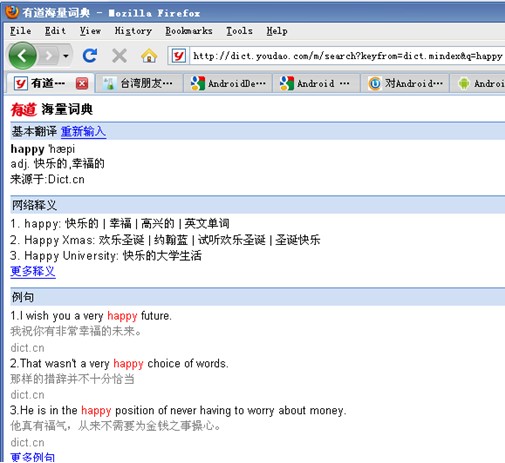Image resolution: width=505 pixels, height=463 pixels.
Task: Switch to the 对Android tab
Action: point(406,83)
